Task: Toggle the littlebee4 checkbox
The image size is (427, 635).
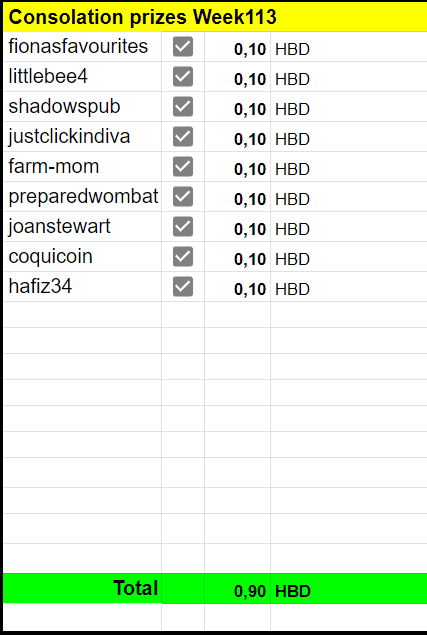Action: (183, 77)
